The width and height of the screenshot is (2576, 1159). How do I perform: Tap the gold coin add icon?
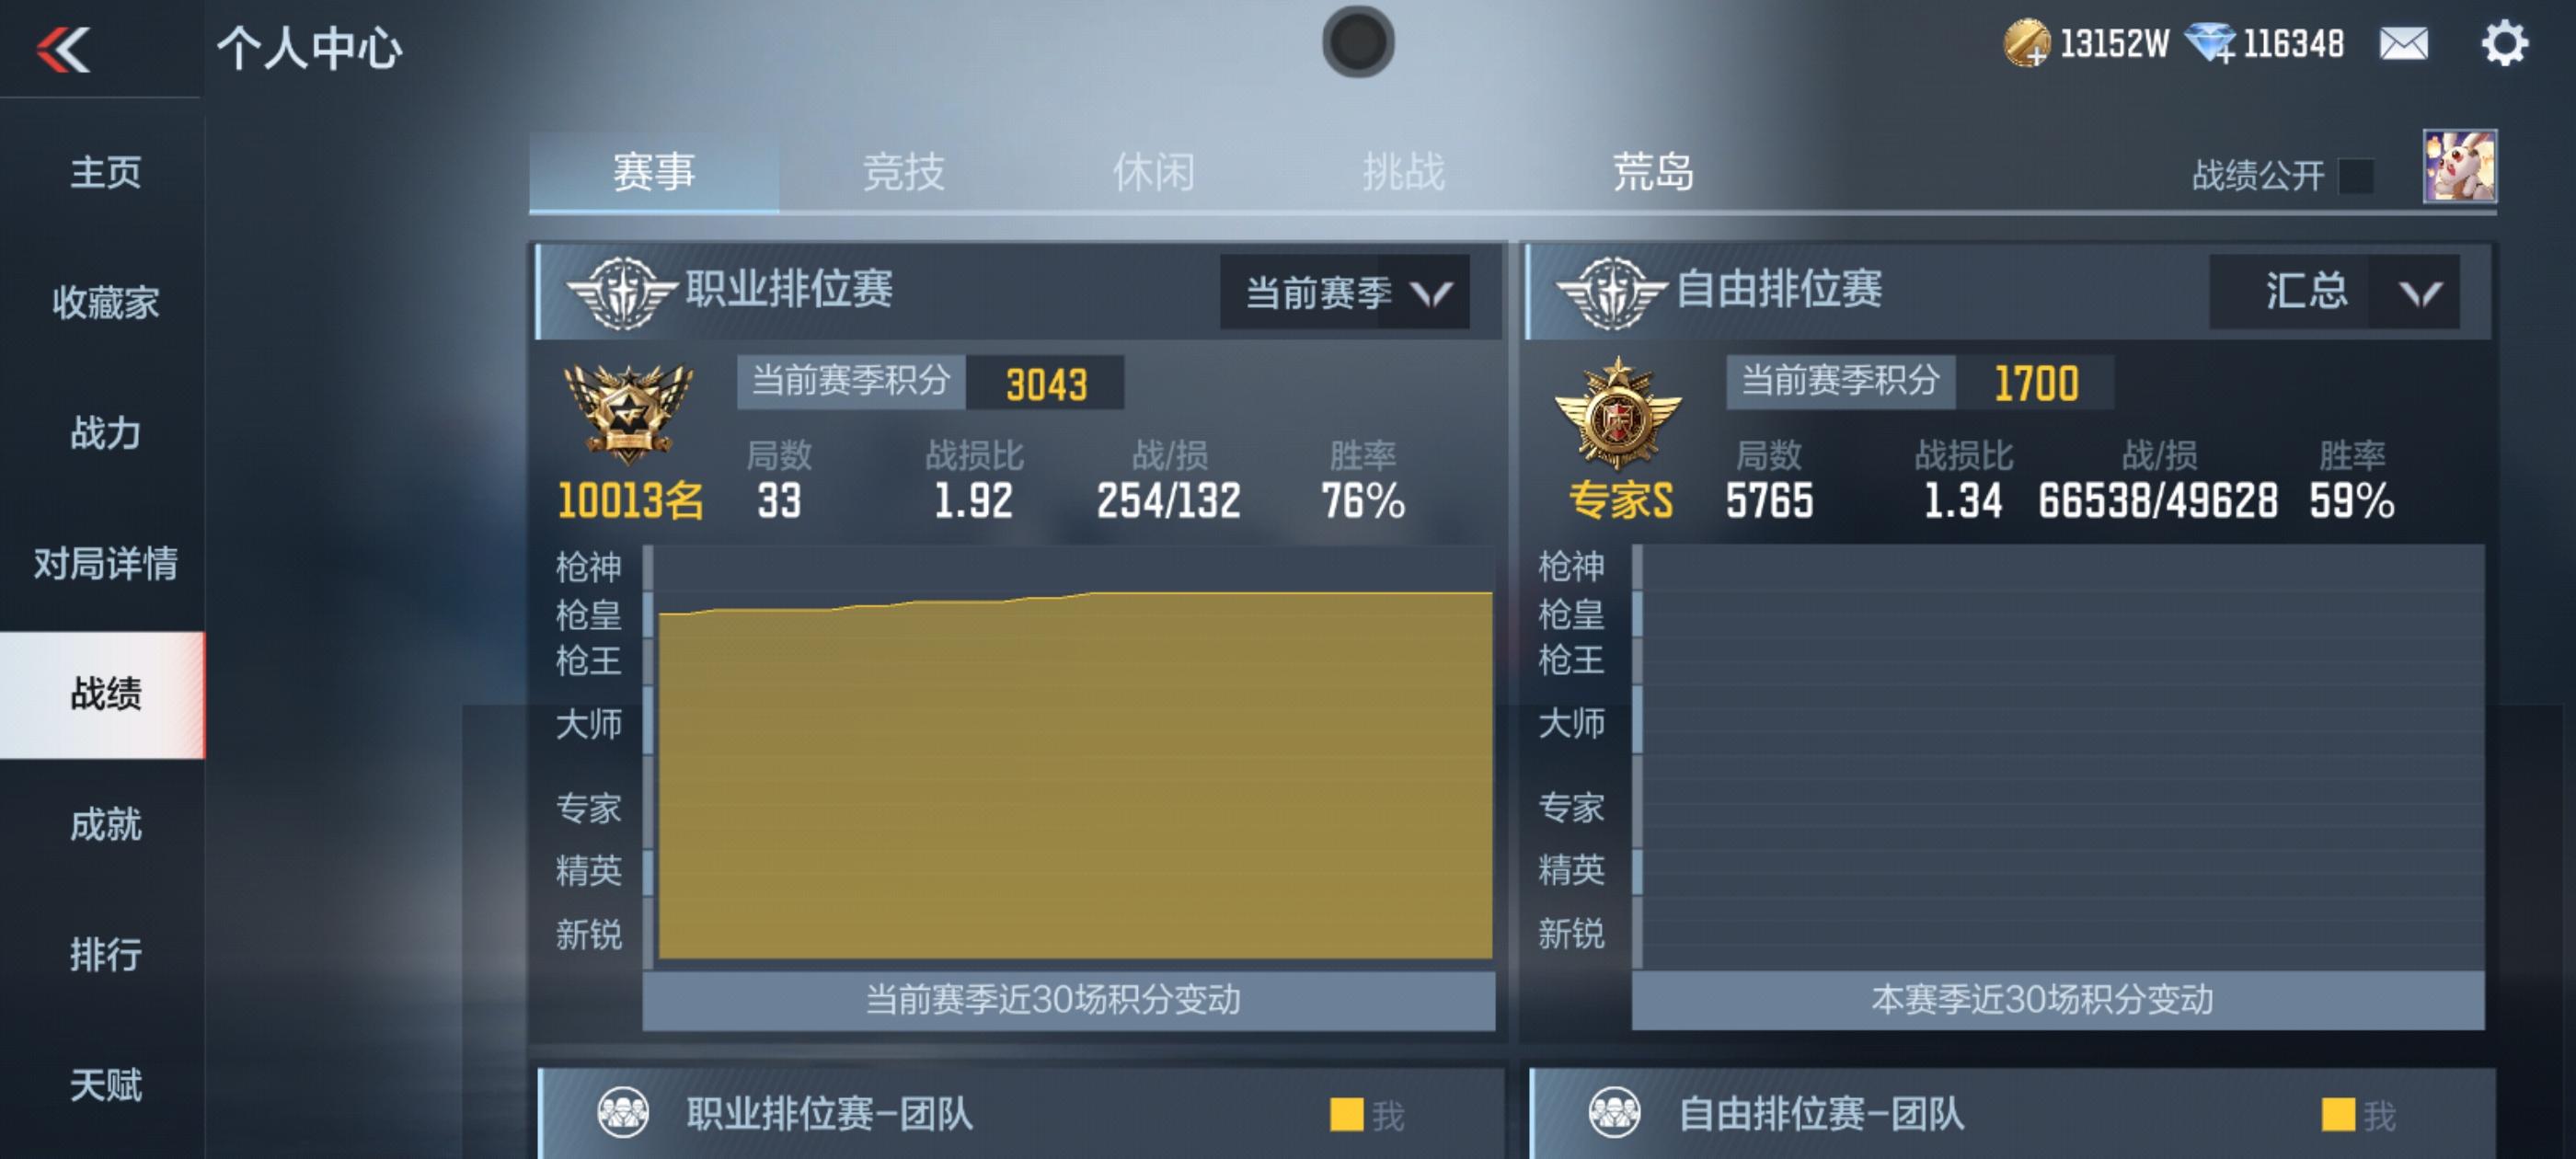[2027, 45]
